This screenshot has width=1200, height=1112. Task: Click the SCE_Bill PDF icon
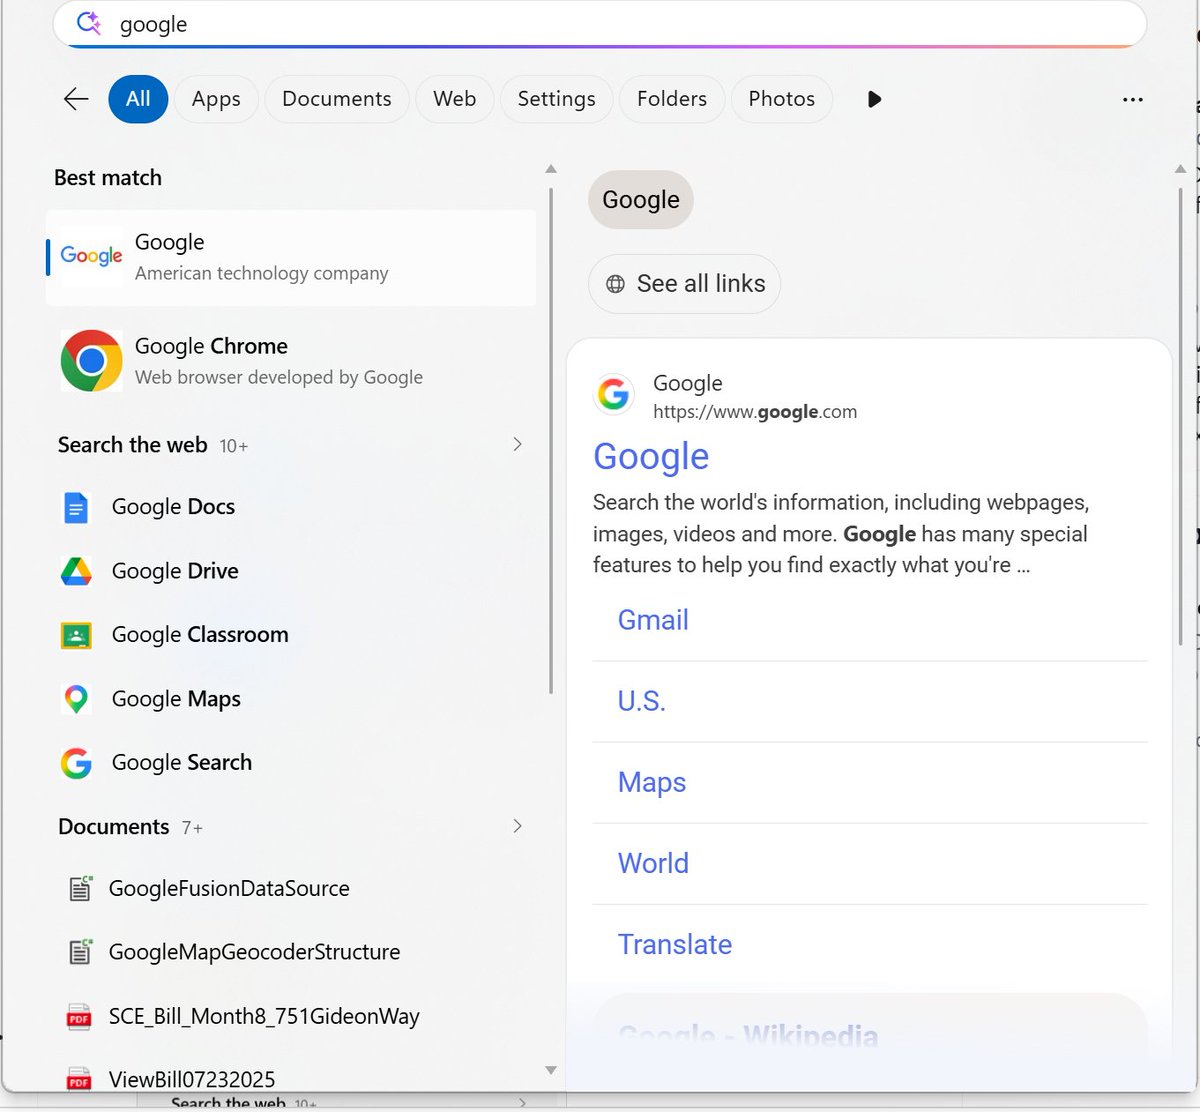tap(78, 1017)
